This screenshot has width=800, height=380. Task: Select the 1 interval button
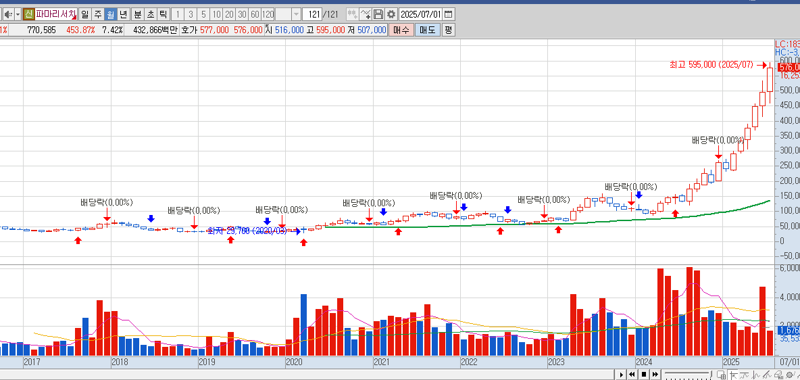pyautogui.click(x=178, y=14)
